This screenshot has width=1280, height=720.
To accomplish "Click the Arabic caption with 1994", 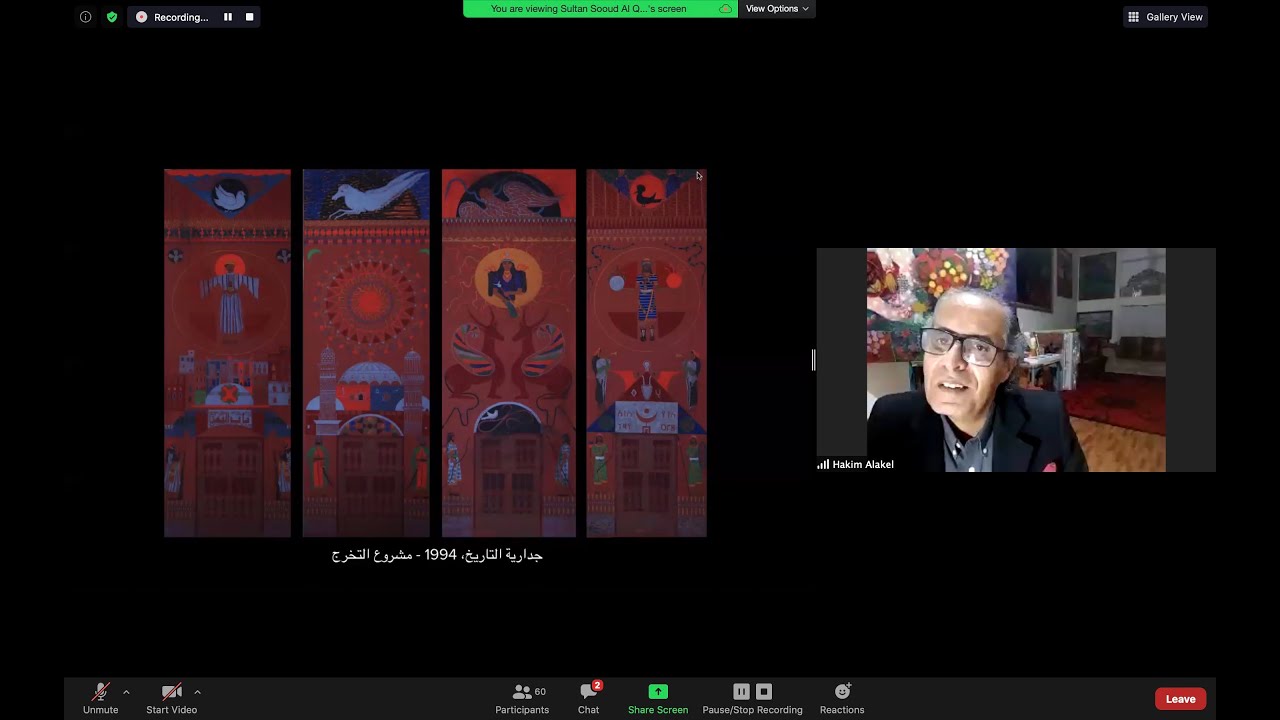I will [x=437, y=554].
